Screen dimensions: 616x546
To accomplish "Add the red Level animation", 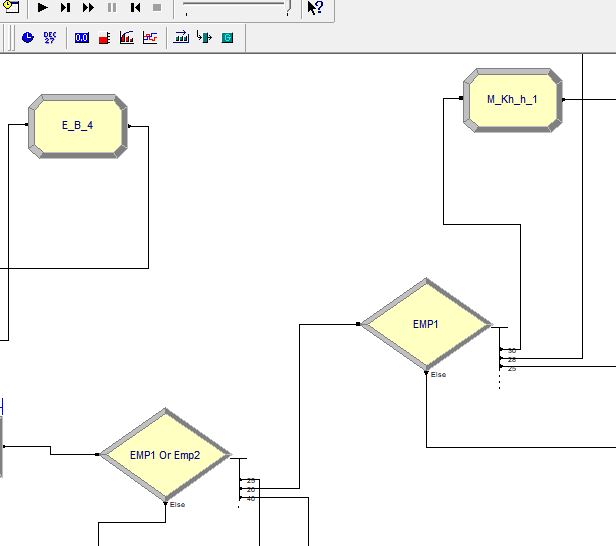I will coord(104,38).
